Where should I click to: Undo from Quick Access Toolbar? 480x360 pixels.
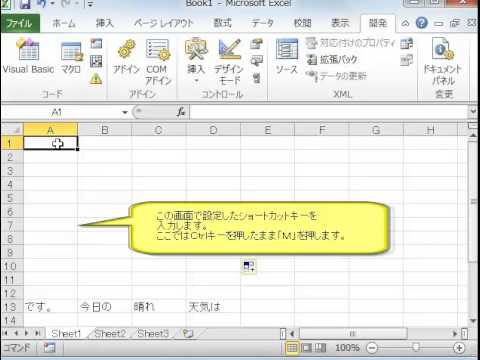pyautogui.click(x=42, y=4)
